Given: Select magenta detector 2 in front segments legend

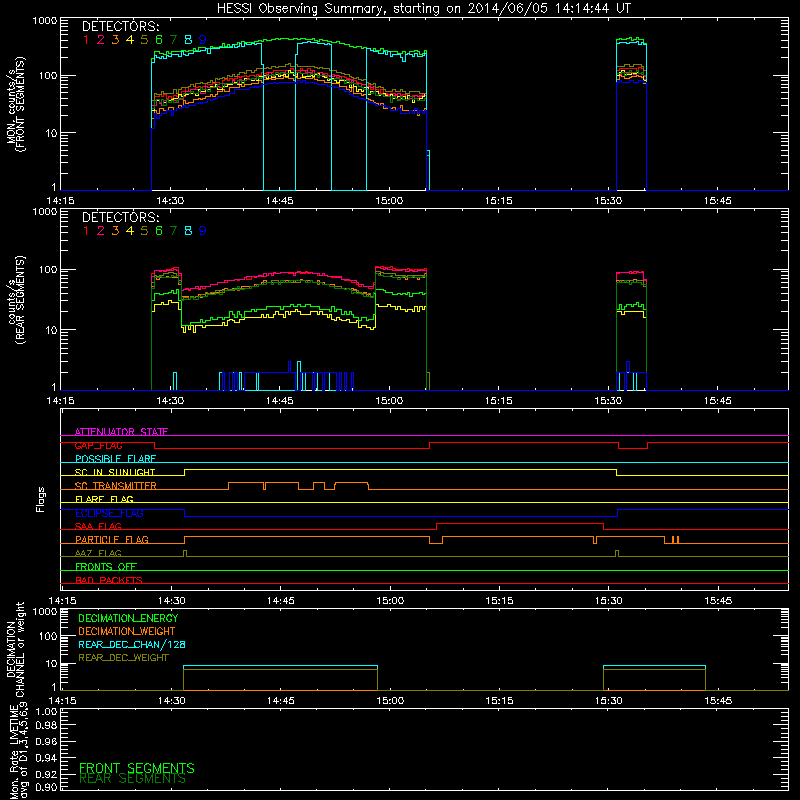Looking at the screenshot, I should [x=101, y=40].
